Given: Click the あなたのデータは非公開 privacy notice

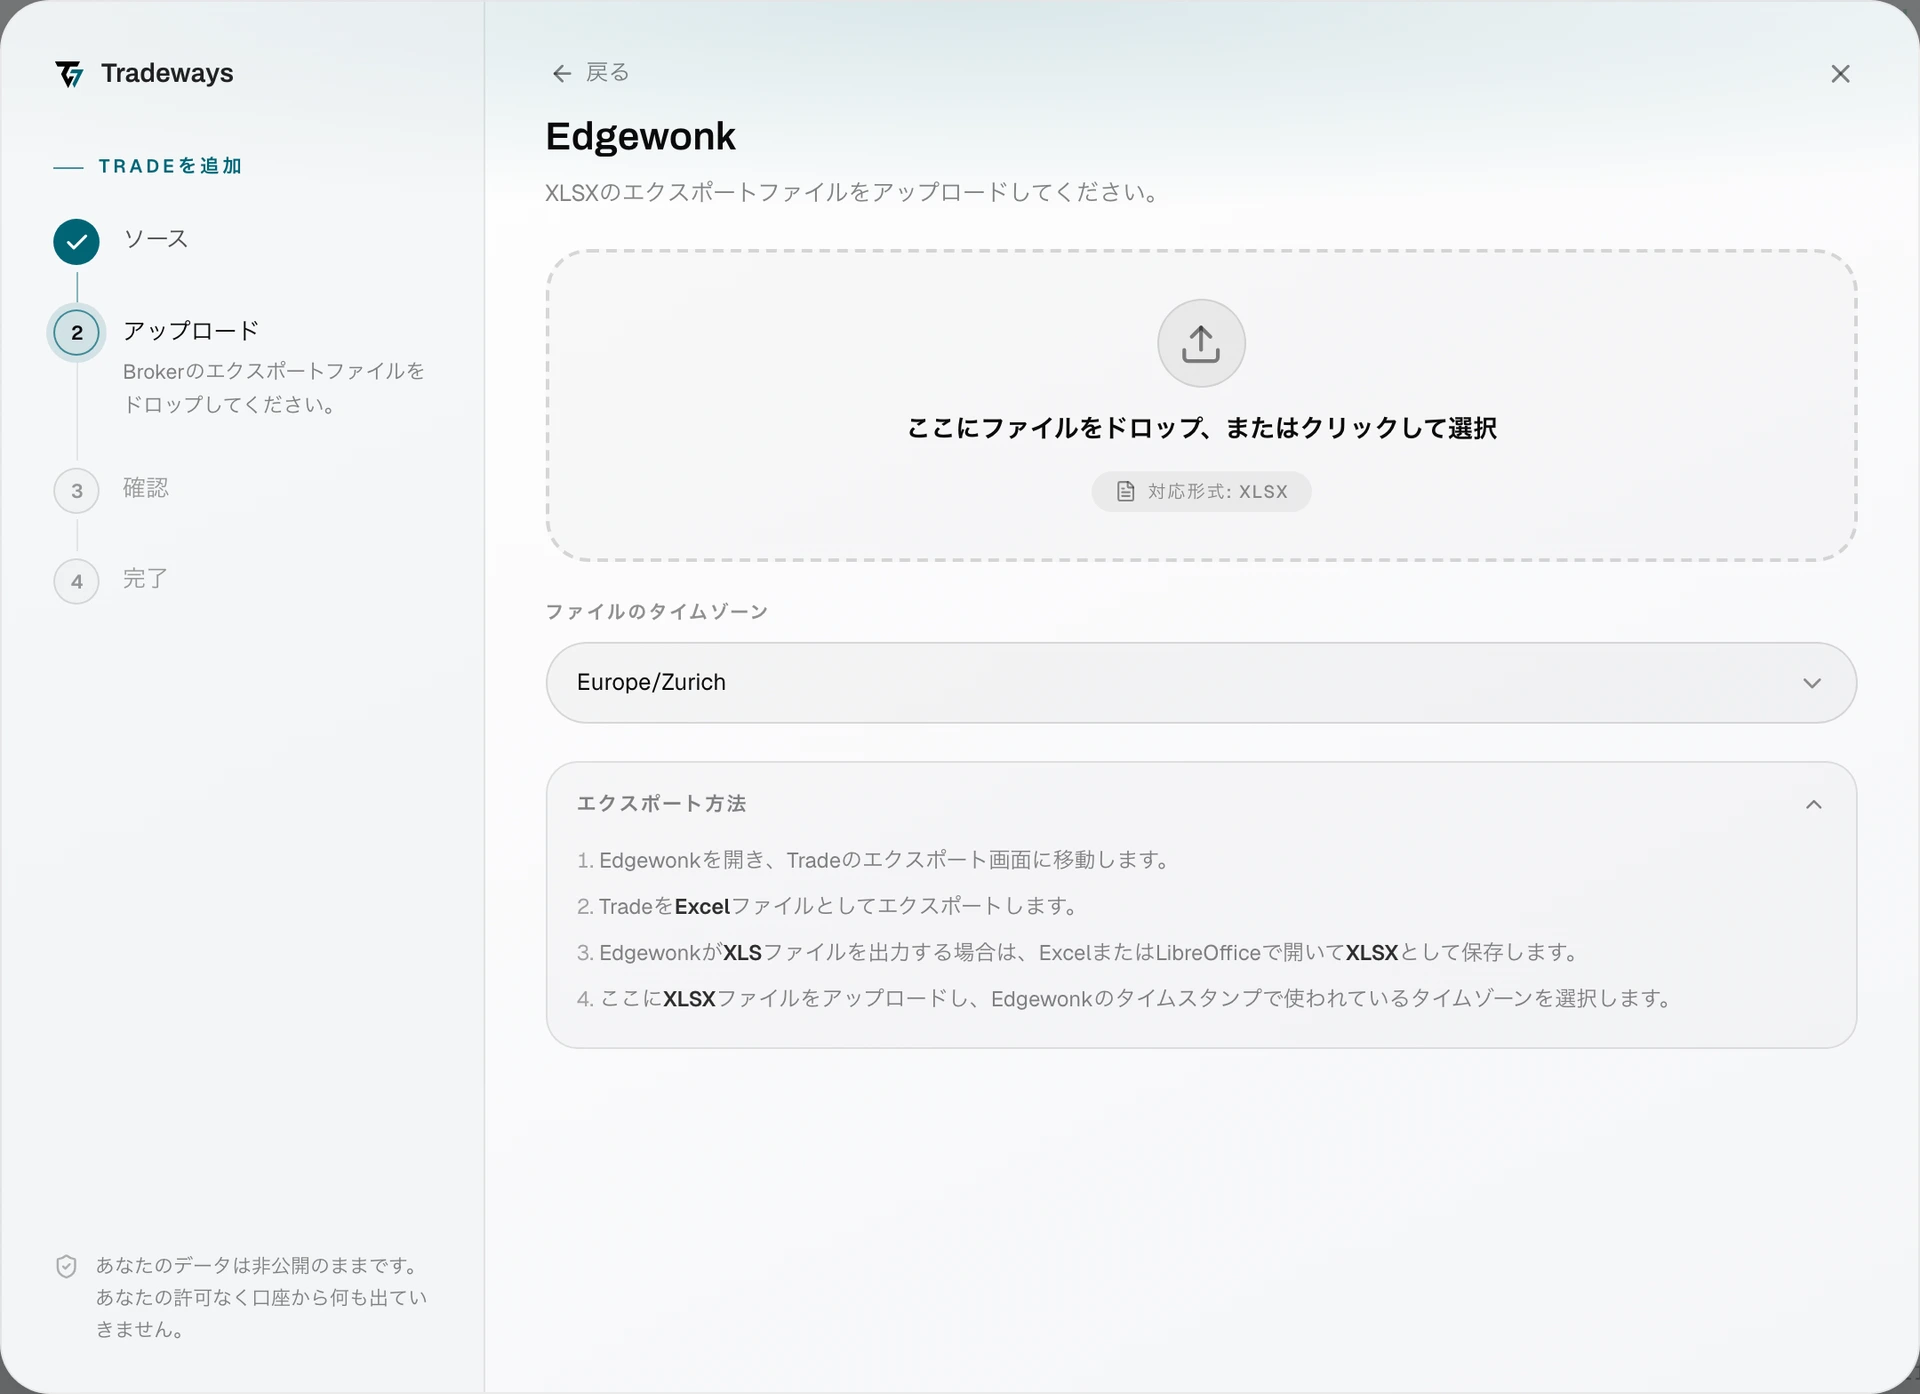Looking at the screenshot, I should pos(261,1298).
